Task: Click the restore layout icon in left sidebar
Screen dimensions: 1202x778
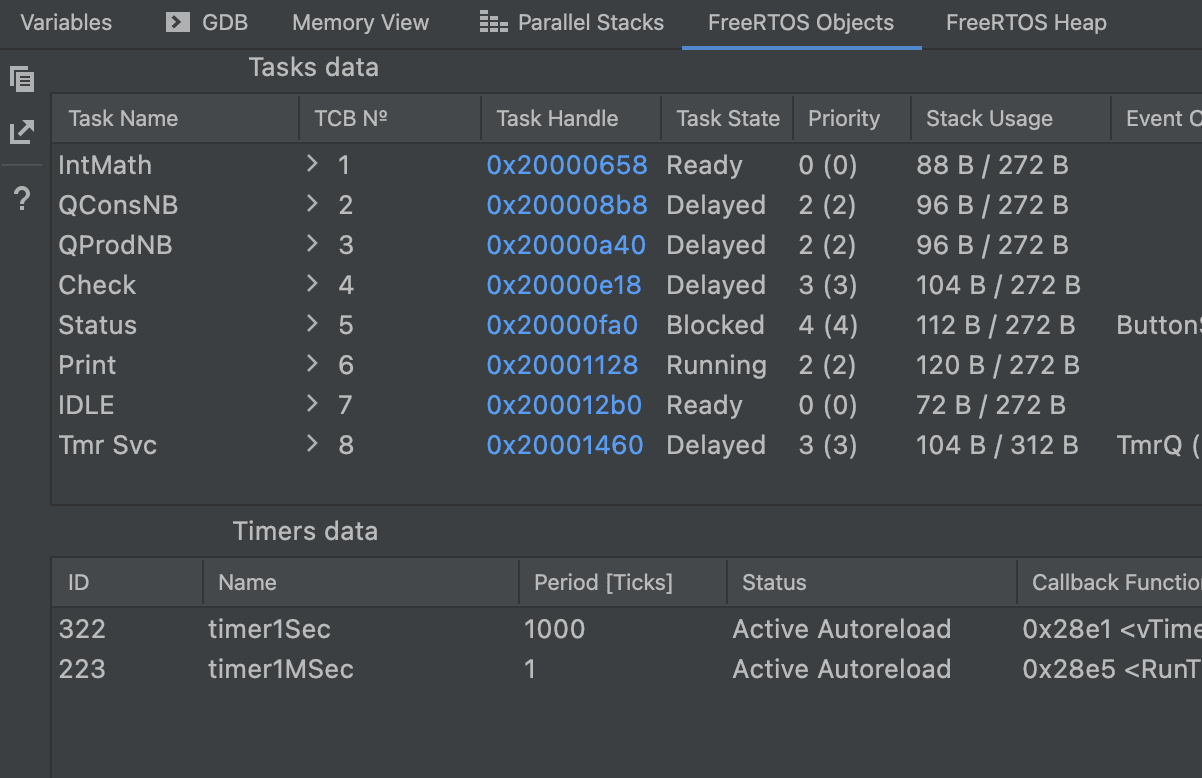Action: coord(22,79)
